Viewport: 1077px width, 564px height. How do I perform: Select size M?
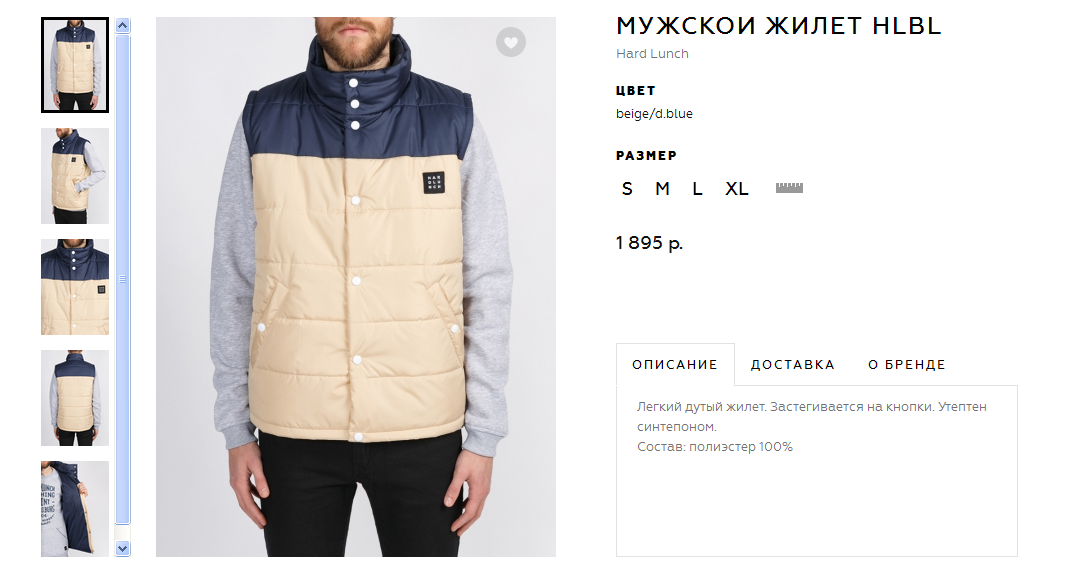tap(662, 188)
